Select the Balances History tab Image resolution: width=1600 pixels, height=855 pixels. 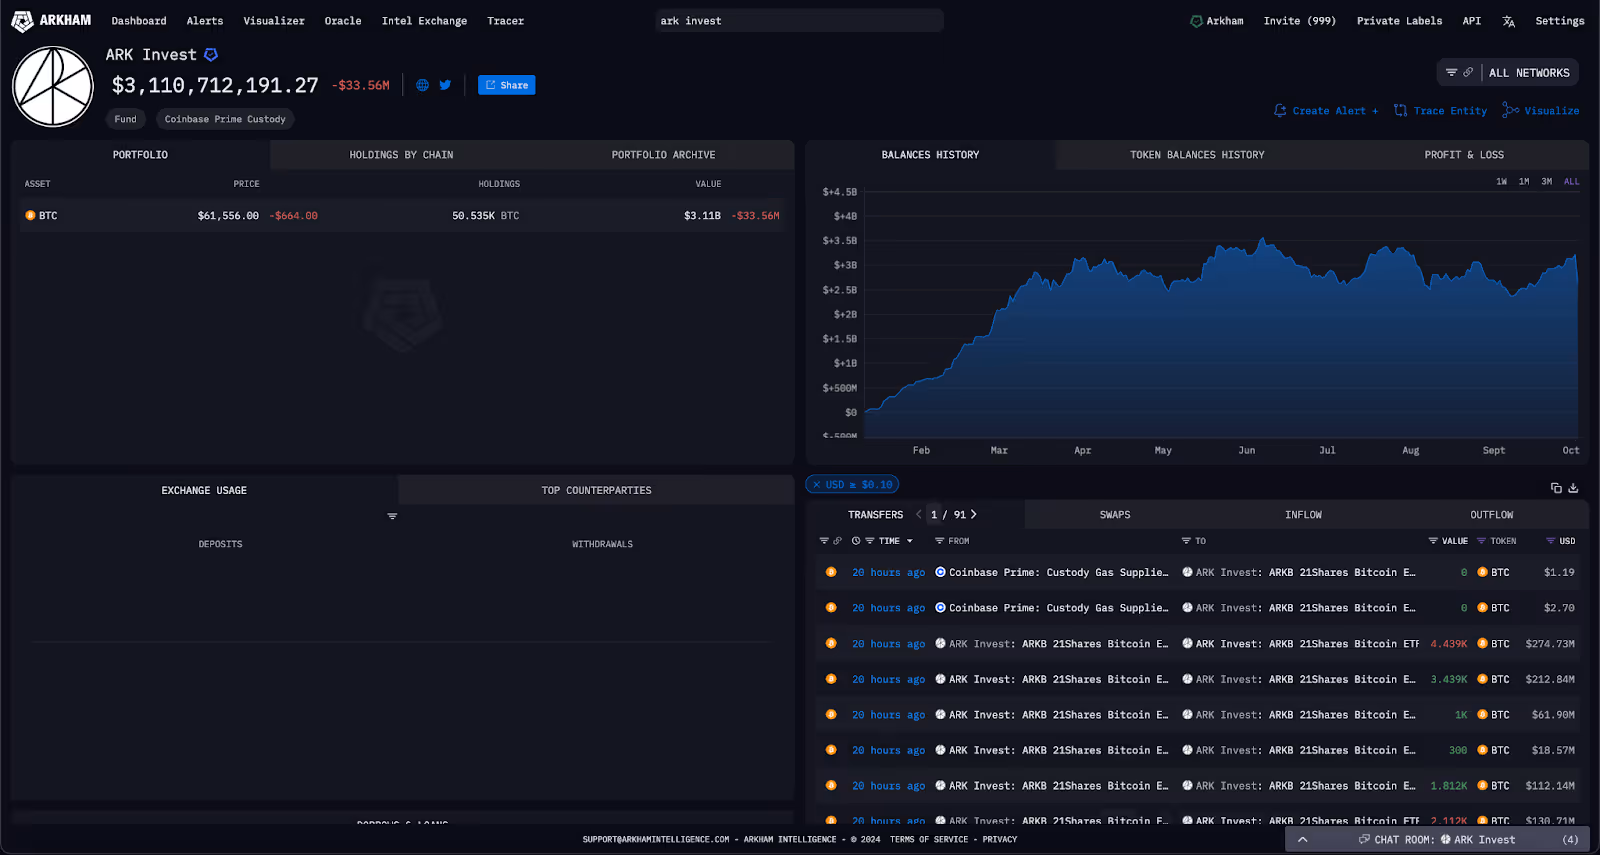pyautogui.click(x=930, y=155)
